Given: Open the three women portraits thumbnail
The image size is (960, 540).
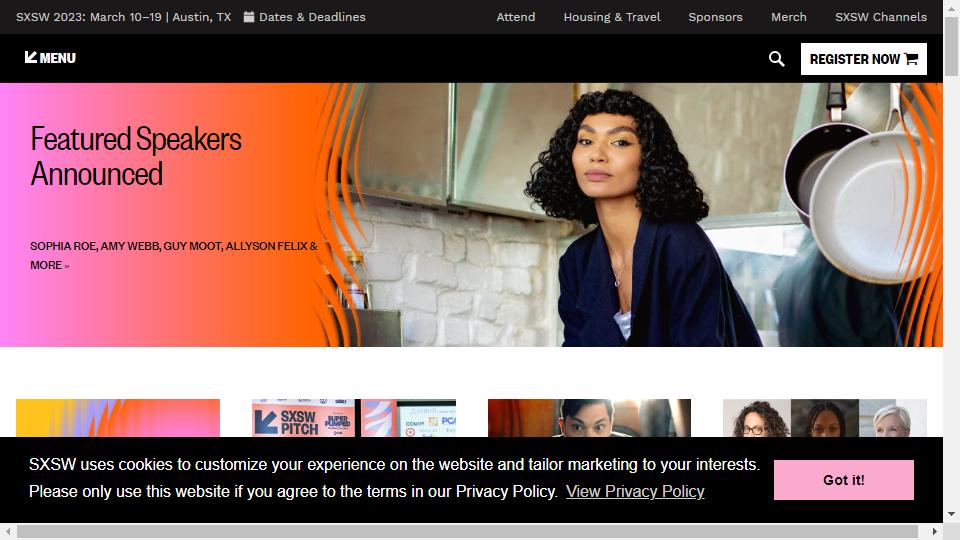Looking at the screenshot, I should (x=825, y=418).
